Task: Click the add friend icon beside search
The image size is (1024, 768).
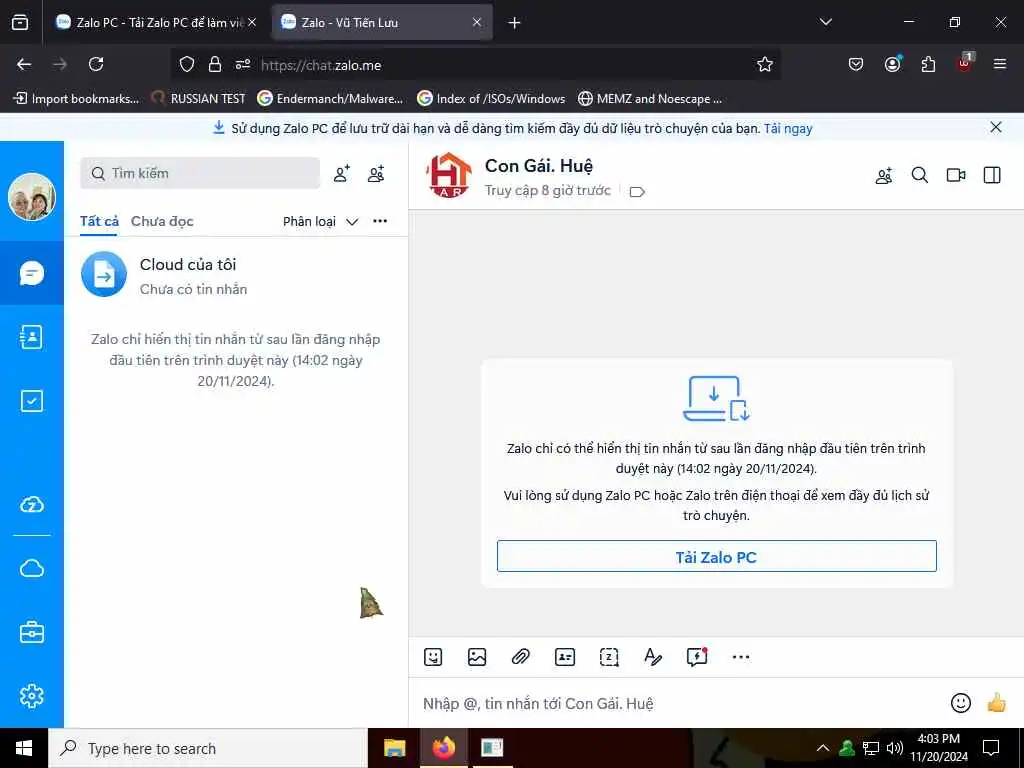Action: [x=342, y=174]
